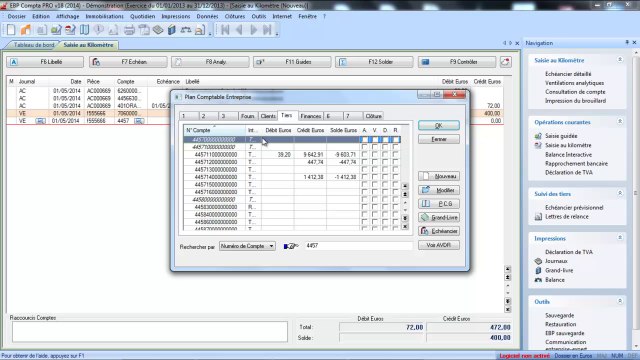Screen dimensions: 640x360
Task: Click journal lookup icon beside VE in last row
Action: click(40, 121)
